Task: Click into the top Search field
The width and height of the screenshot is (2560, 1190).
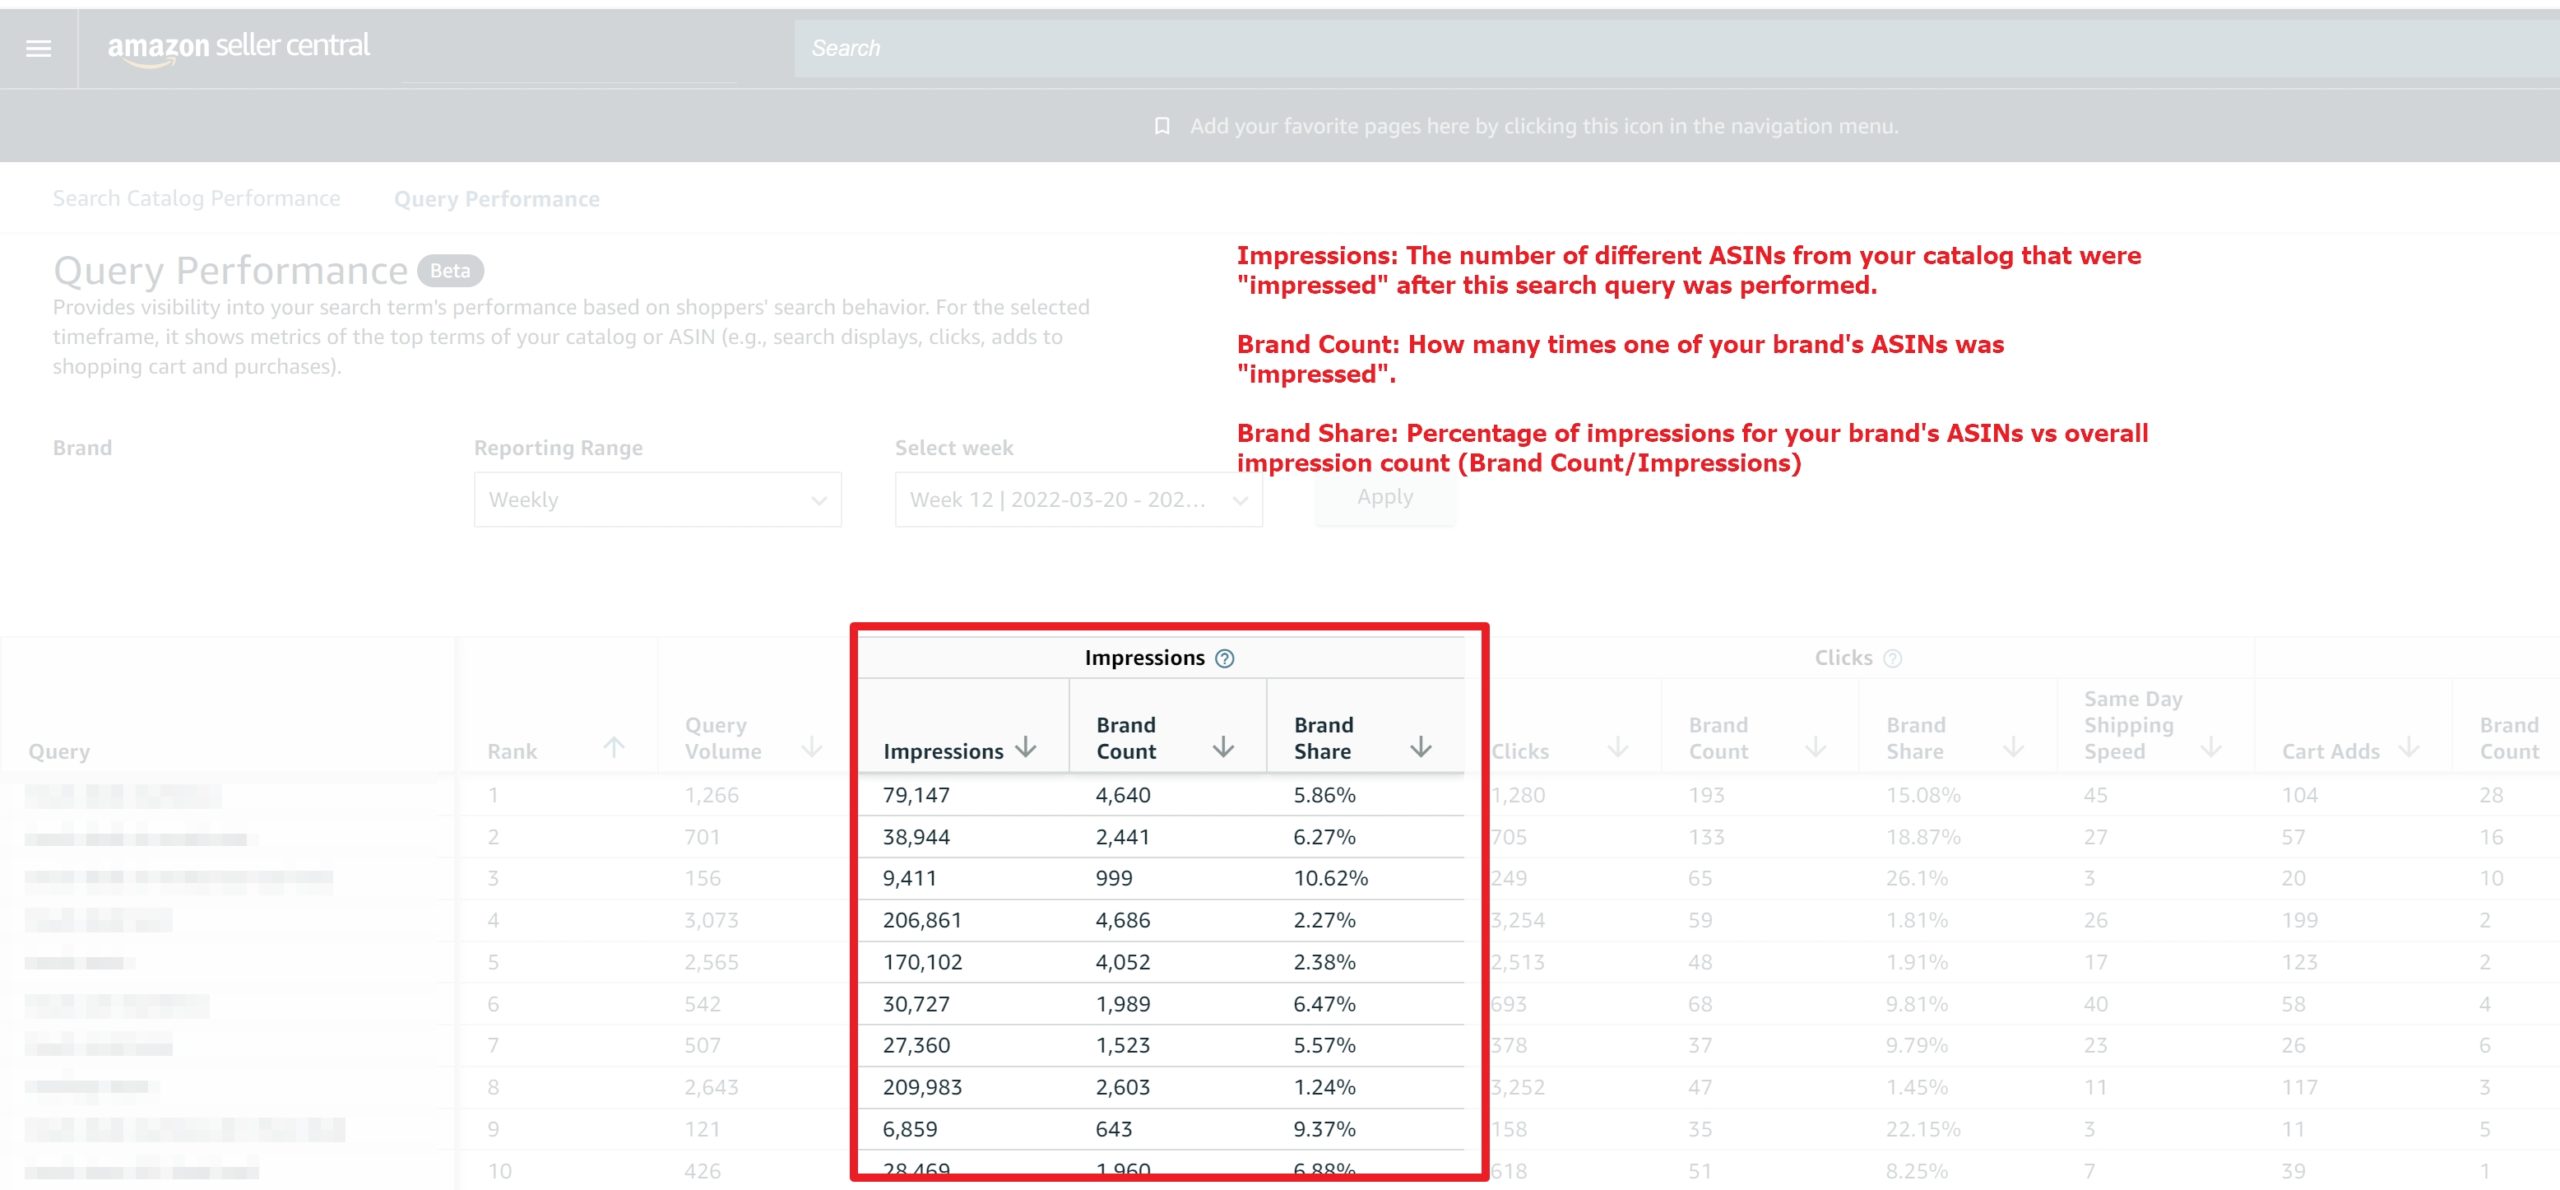Action: [1677, 48]
